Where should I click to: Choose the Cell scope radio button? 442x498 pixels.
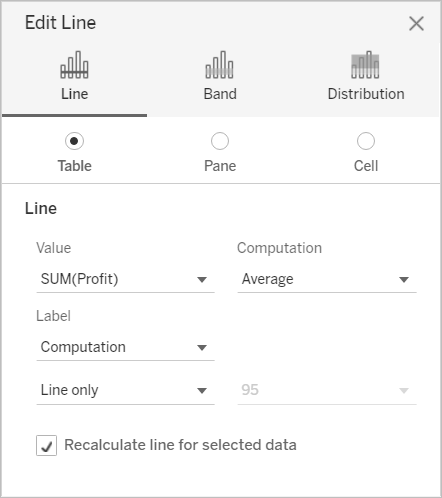click(x=366, y=141)
